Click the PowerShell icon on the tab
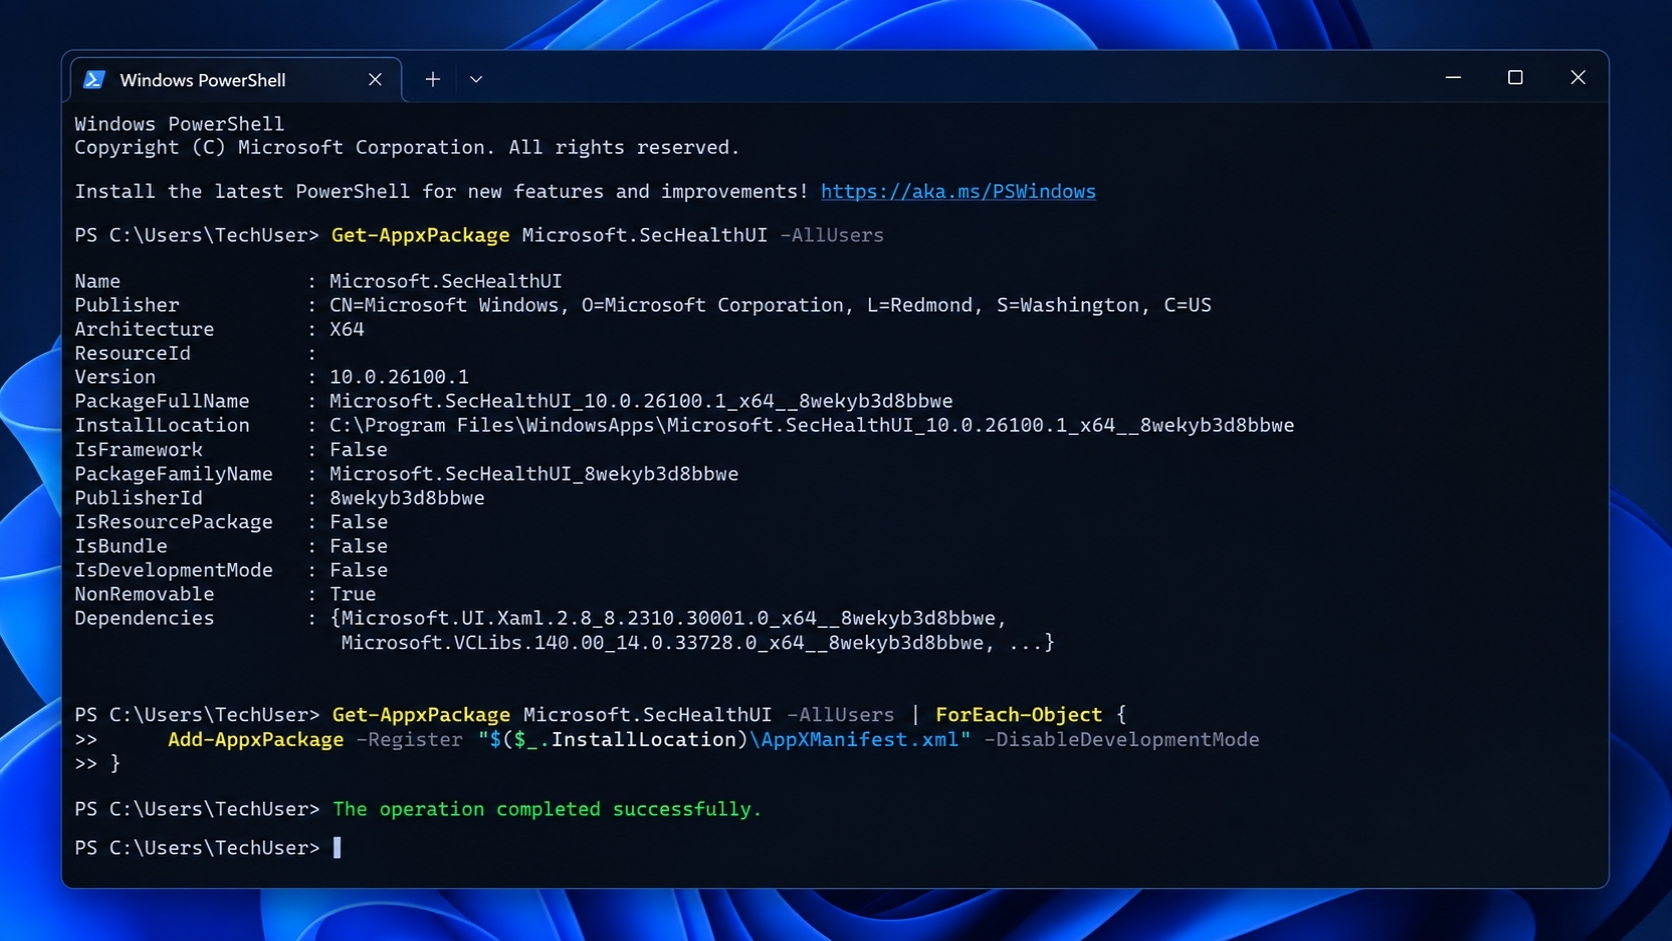Viewport: 1672px width, 941px height. [94, 79]
